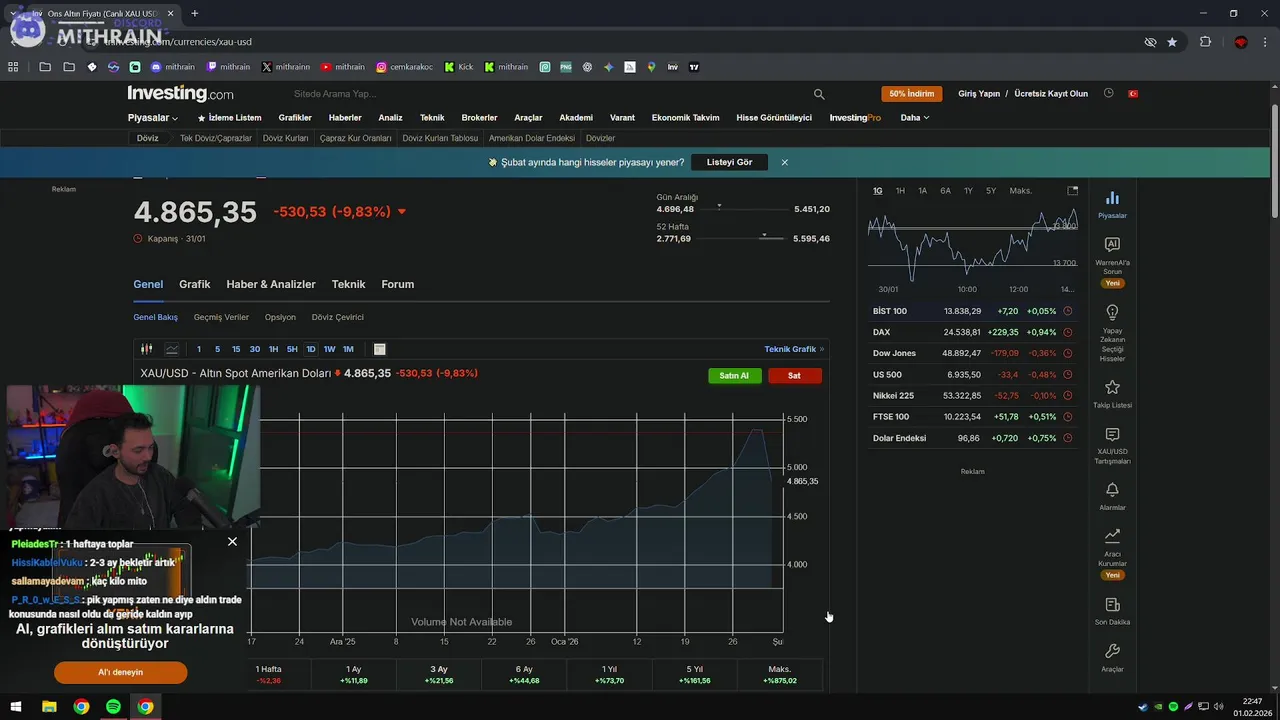
Task: Click the 50% İndirim button
Action: pos(911,93)
